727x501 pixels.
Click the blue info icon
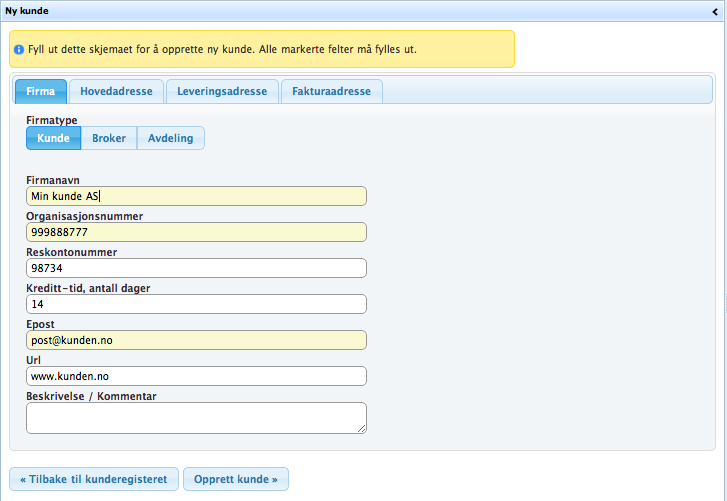click(19, 48)
